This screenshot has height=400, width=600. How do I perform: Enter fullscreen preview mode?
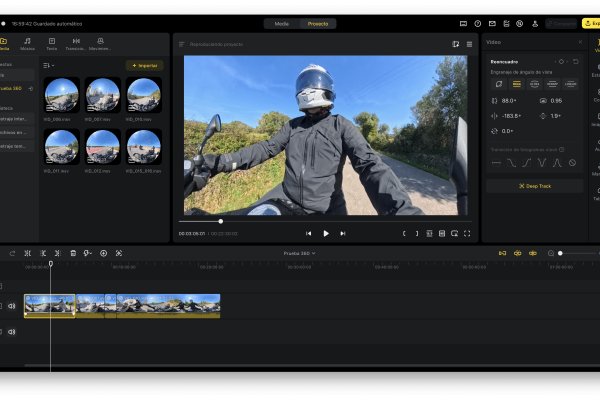(466, 233)
